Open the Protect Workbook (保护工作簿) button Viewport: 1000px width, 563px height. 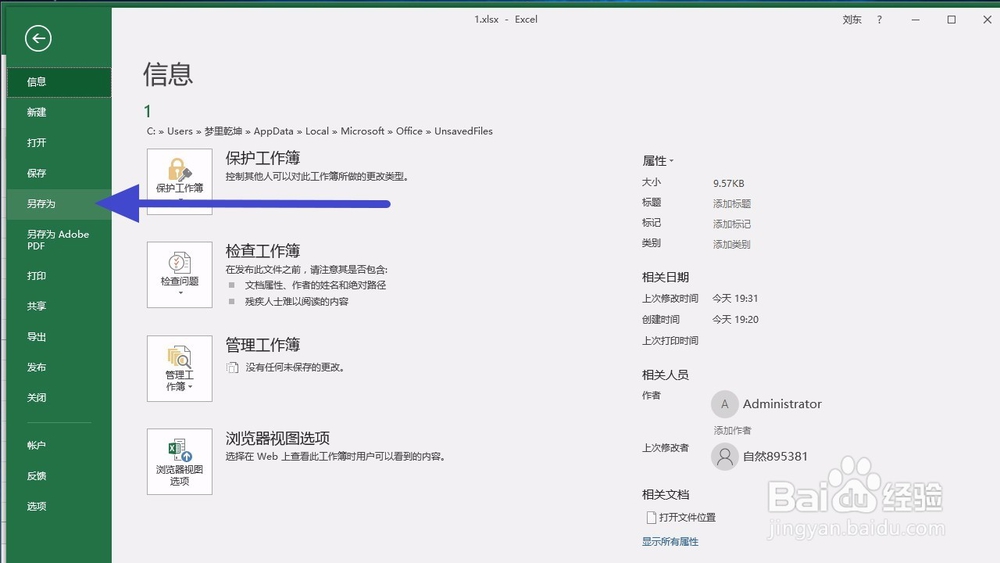[179, 181]
